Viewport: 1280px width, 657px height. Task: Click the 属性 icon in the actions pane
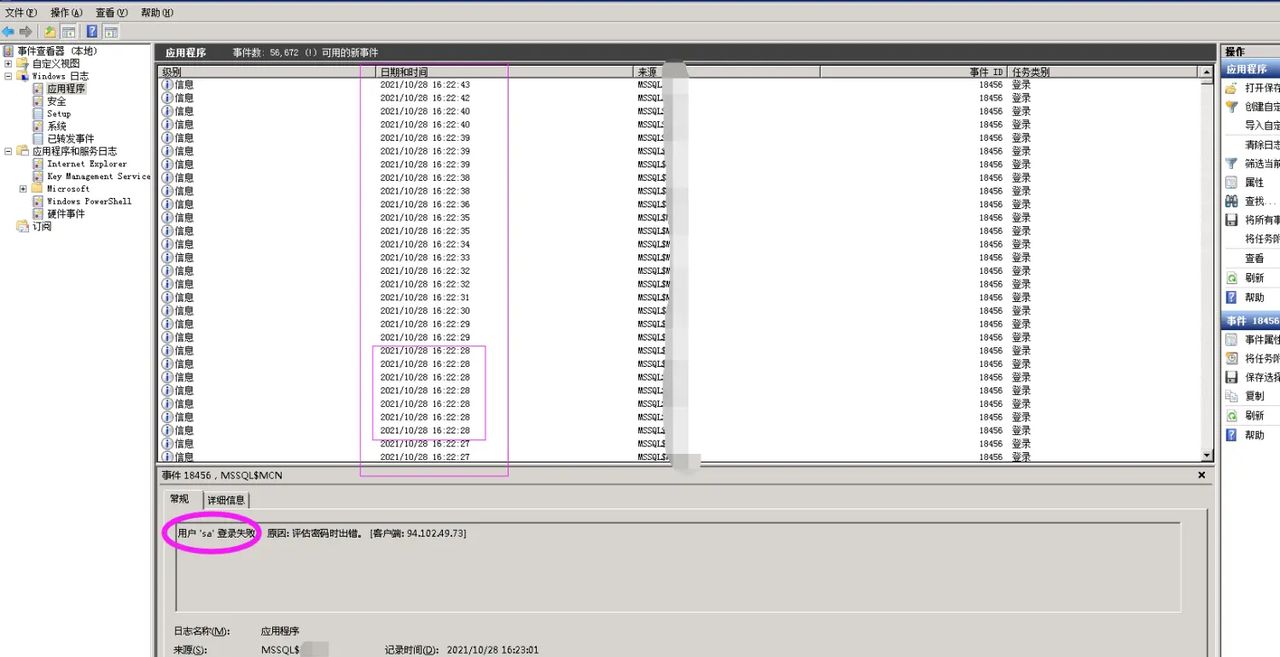click(x=1232, y=182)
